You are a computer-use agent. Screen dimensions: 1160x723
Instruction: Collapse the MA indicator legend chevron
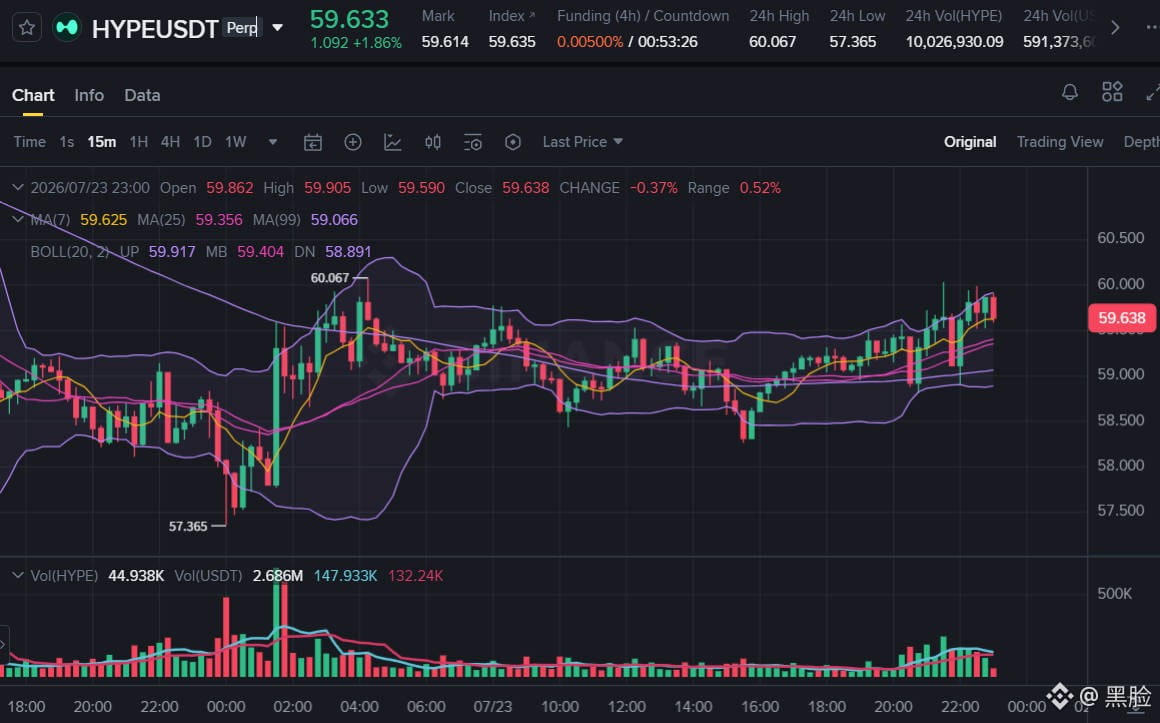click(18, 220)
